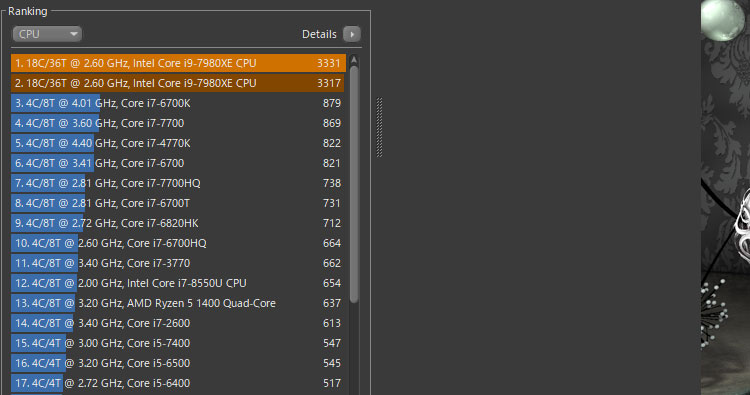Click the dotted panel splitter handle

point(379,127)
